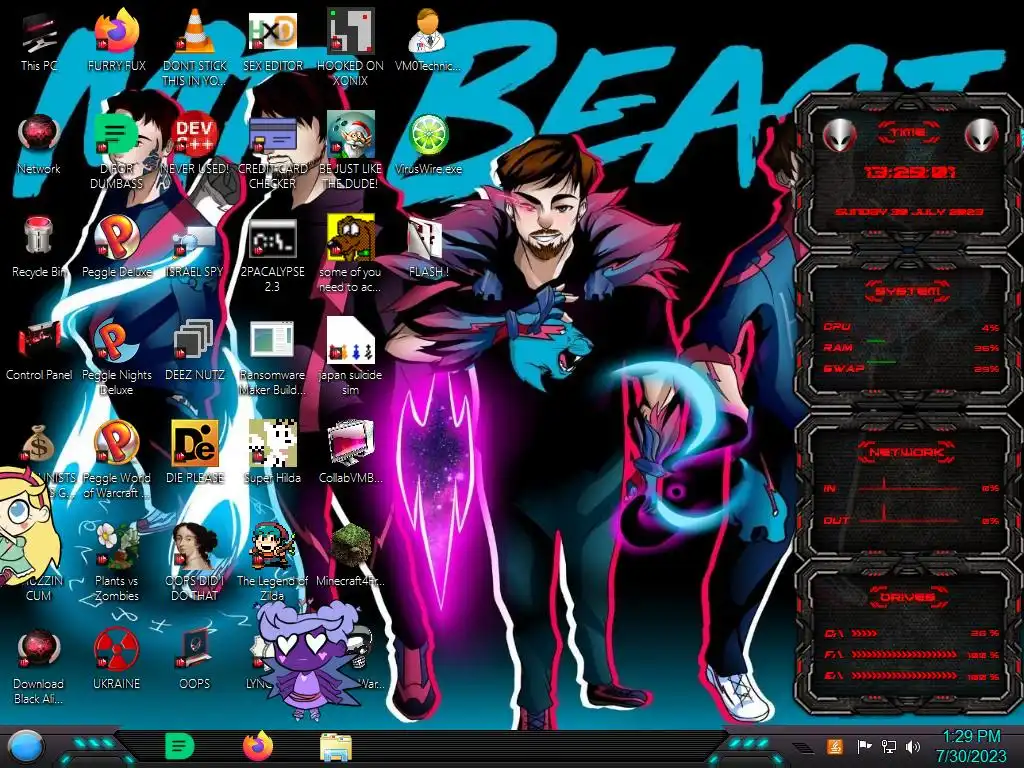Select the UKRAINE radiation symbol shortcut

[116, 660]
